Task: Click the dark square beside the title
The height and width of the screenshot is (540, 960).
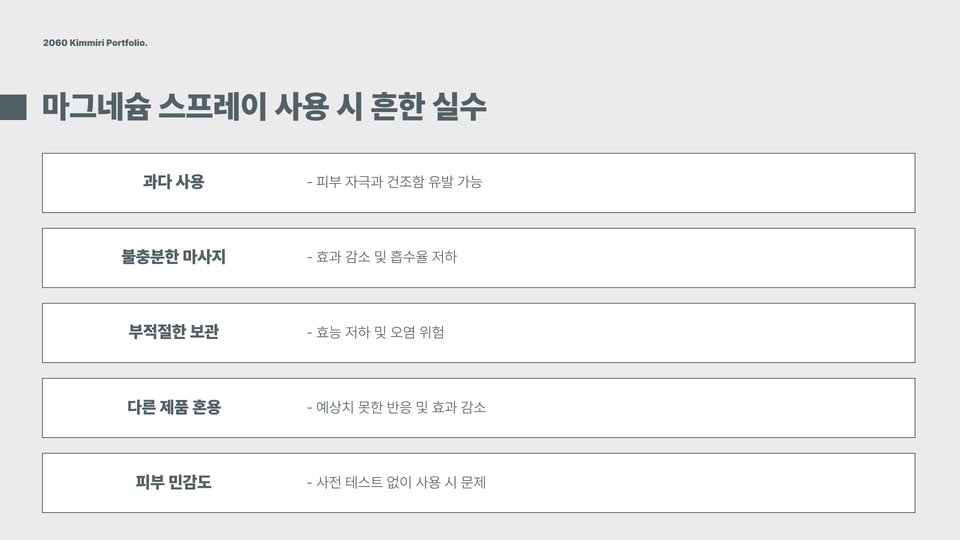Action: point(13,107)
